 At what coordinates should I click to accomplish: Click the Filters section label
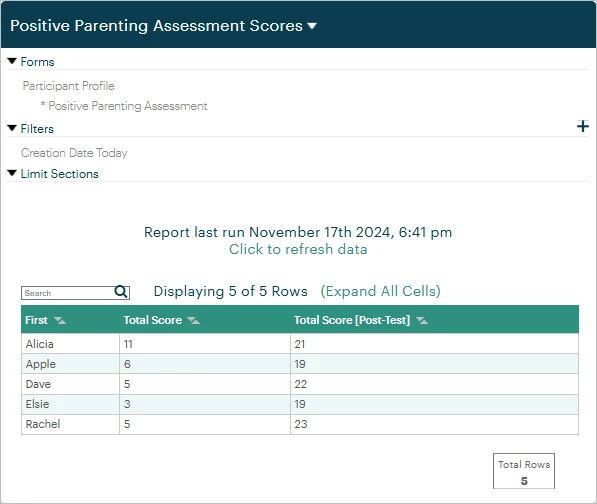coord(37,129)
